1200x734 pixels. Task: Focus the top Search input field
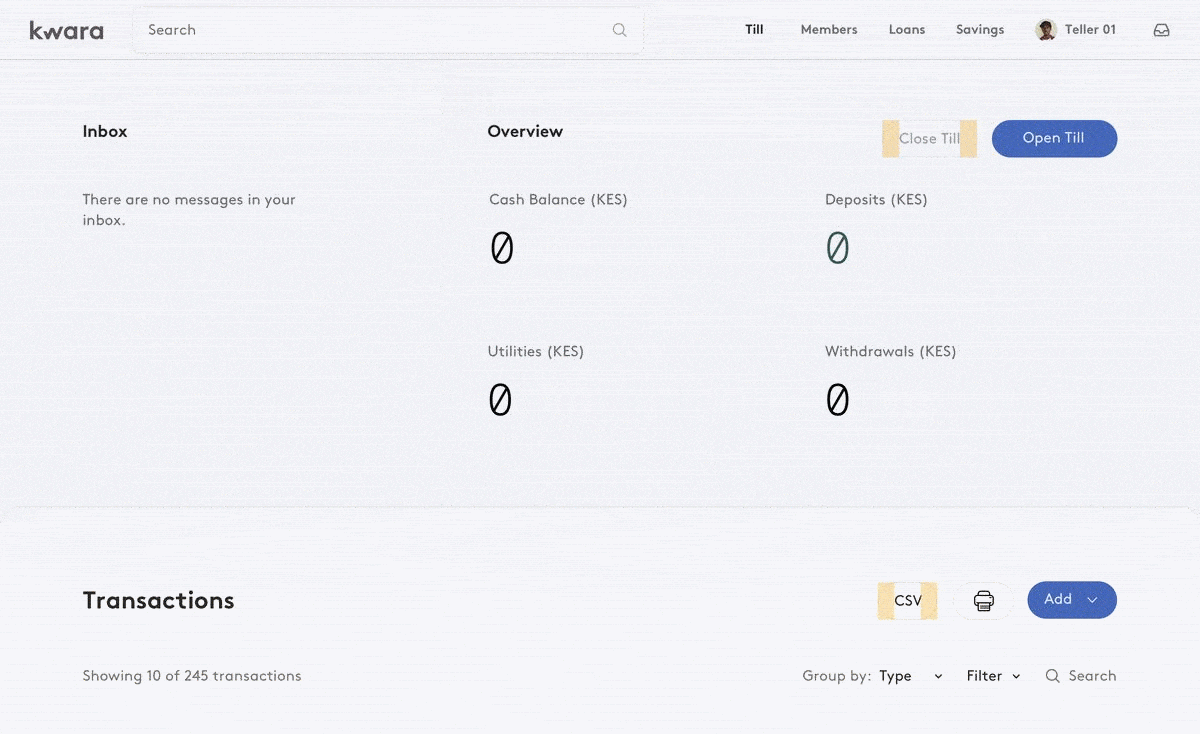[x=370, y=30]
